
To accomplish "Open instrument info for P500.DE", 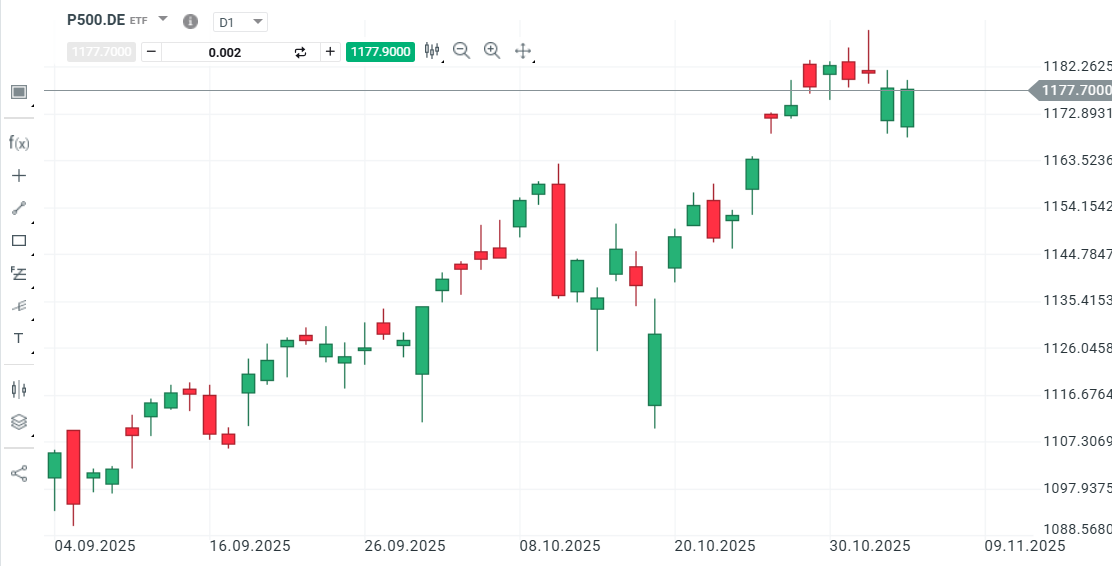I will point(190,21).
